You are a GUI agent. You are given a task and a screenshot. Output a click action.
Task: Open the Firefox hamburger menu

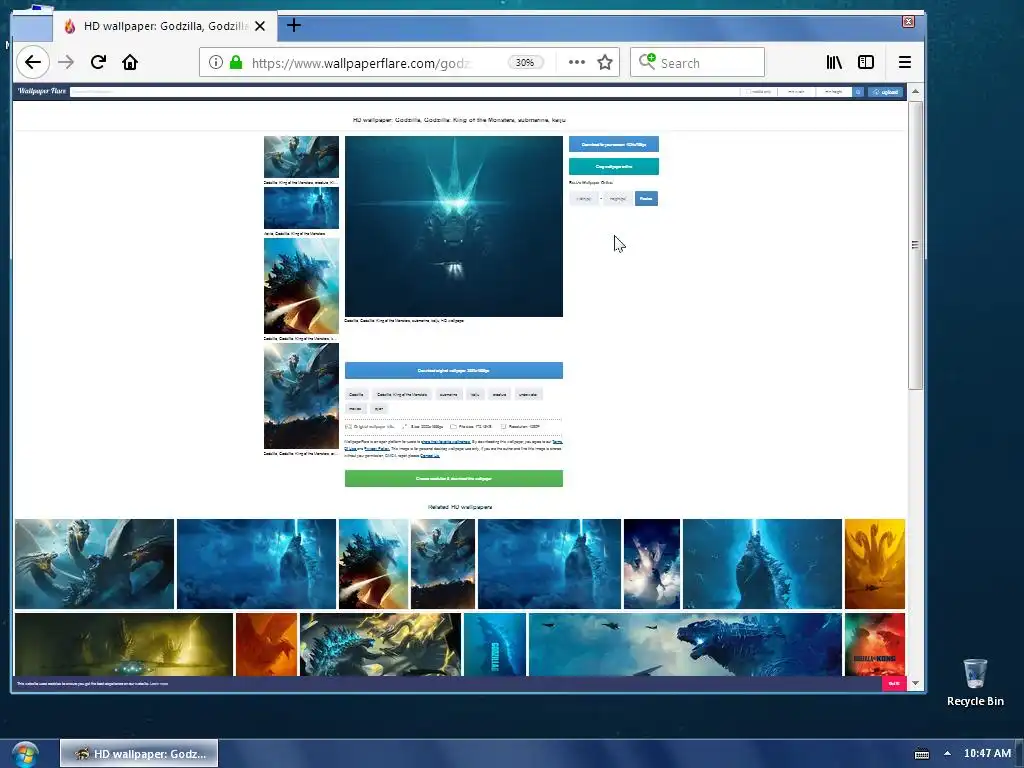click(x=904, y=63)
